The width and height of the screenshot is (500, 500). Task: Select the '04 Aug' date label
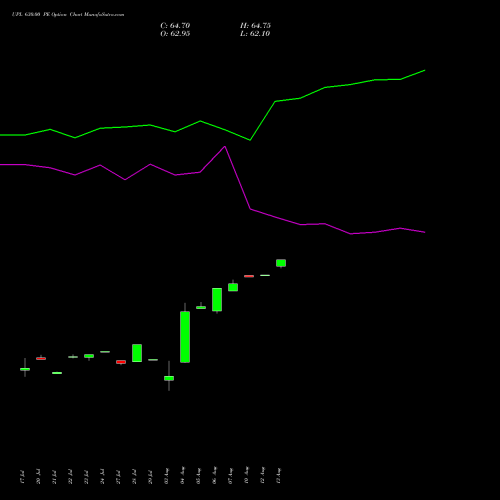[x=182, y=476]
